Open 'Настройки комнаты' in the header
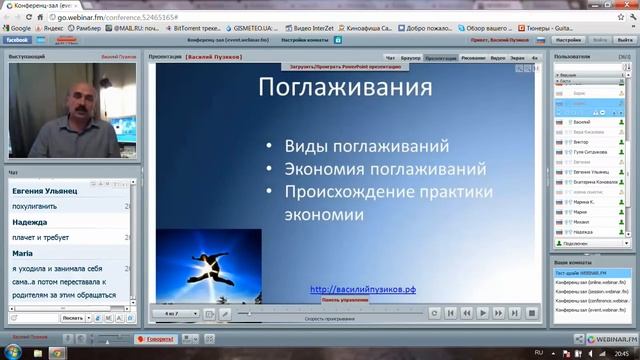This screenshot has height=360, width=640. point(304,40)
